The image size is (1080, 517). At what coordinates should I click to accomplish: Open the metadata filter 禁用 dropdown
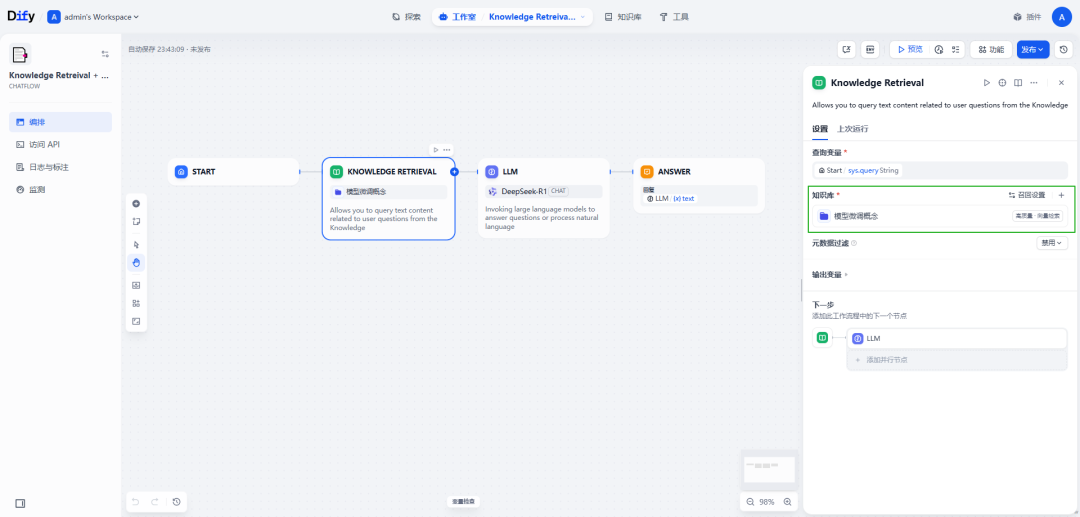point(1052,243)
